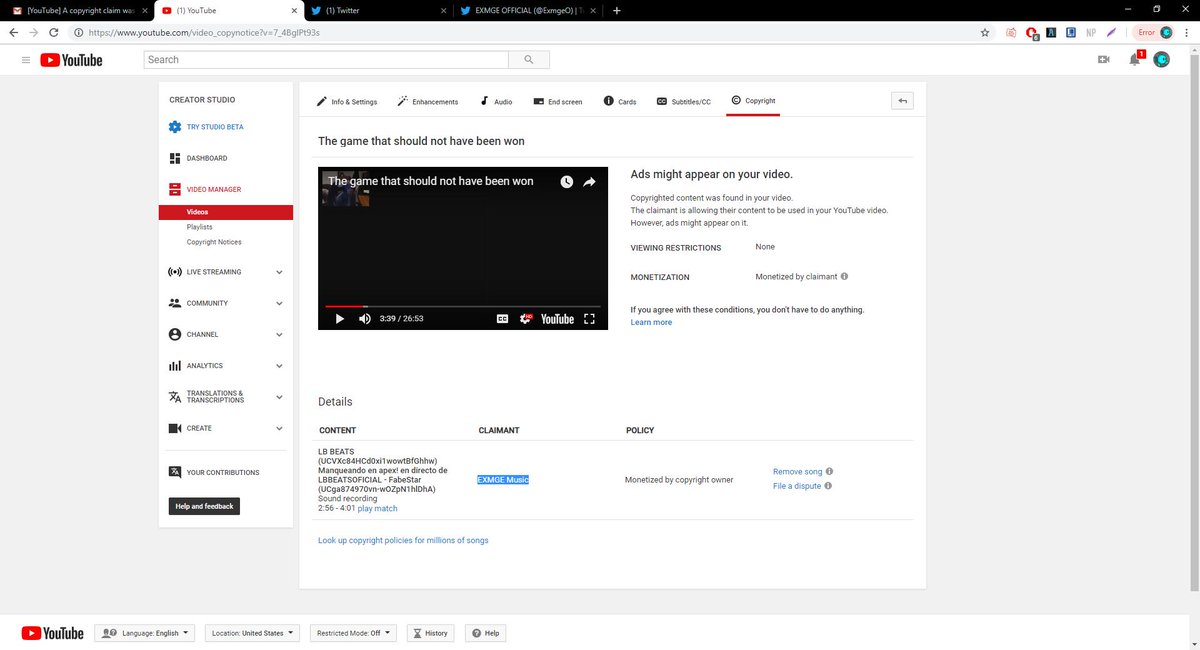Open the YouTube hamburger guide menu
The width and height of the screenshot is (1200, 650).
point(26,60)
